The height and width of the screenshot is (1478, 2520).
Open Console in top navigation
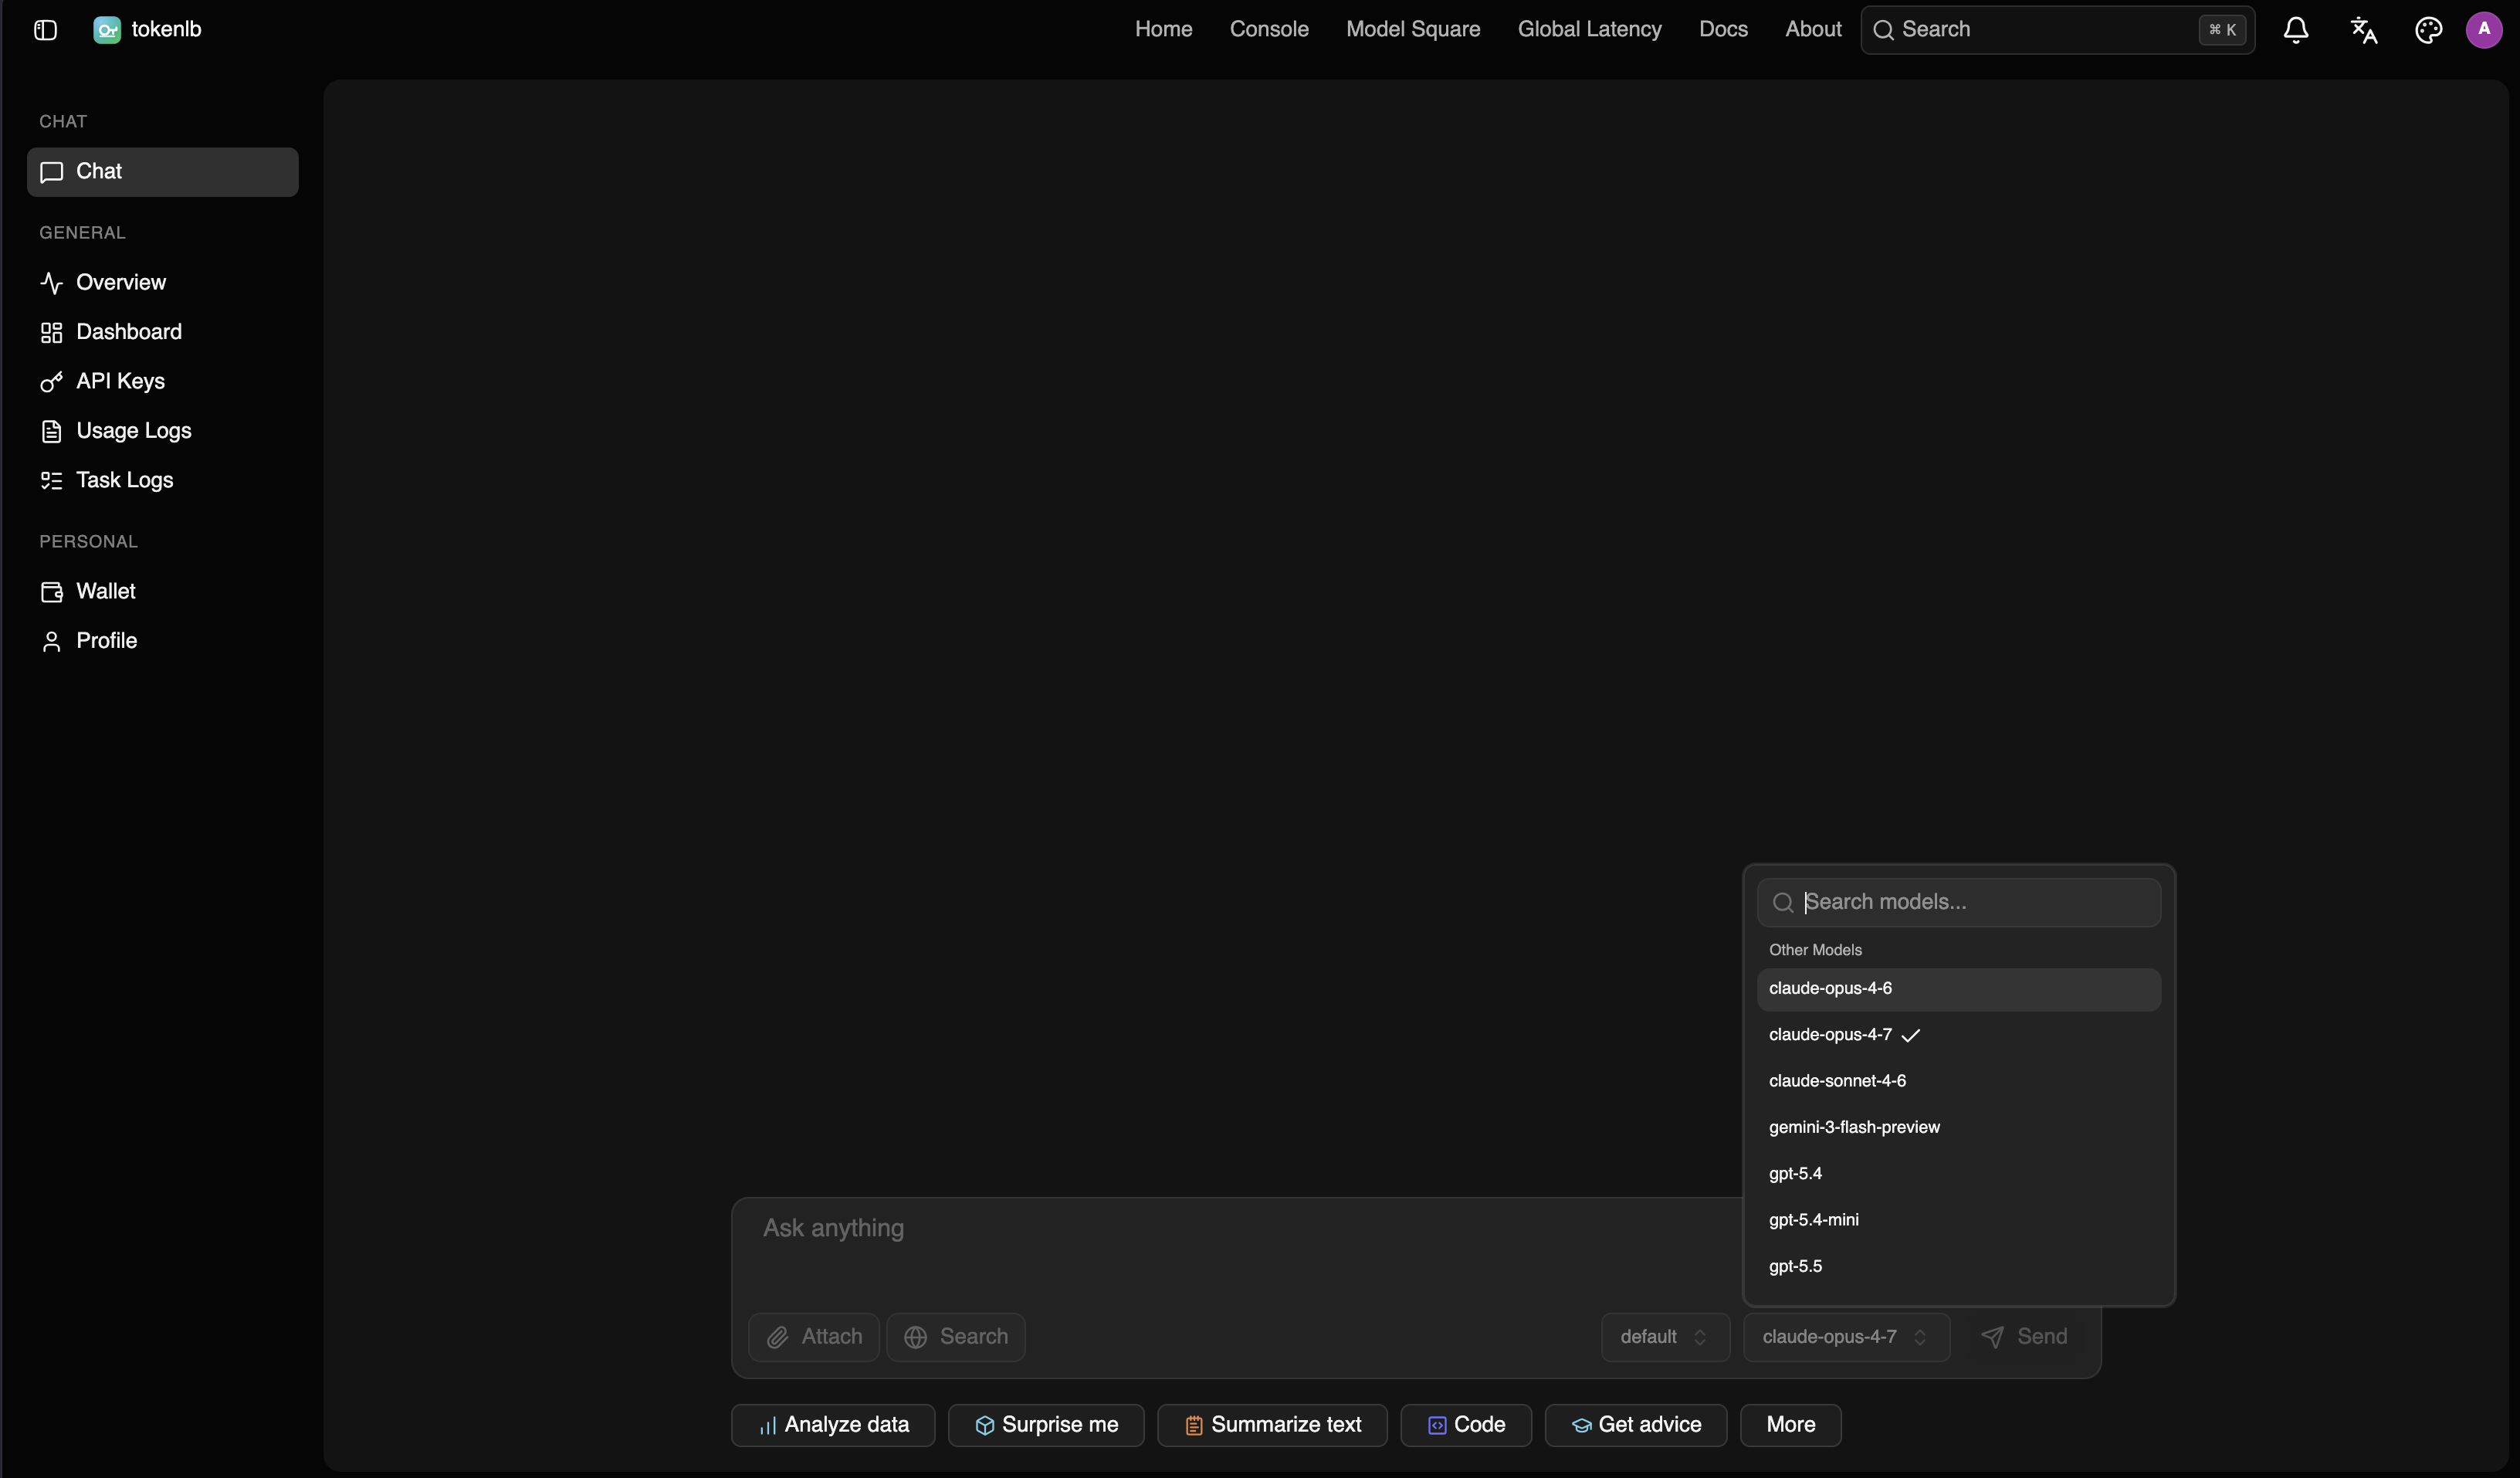(1269, 30)
